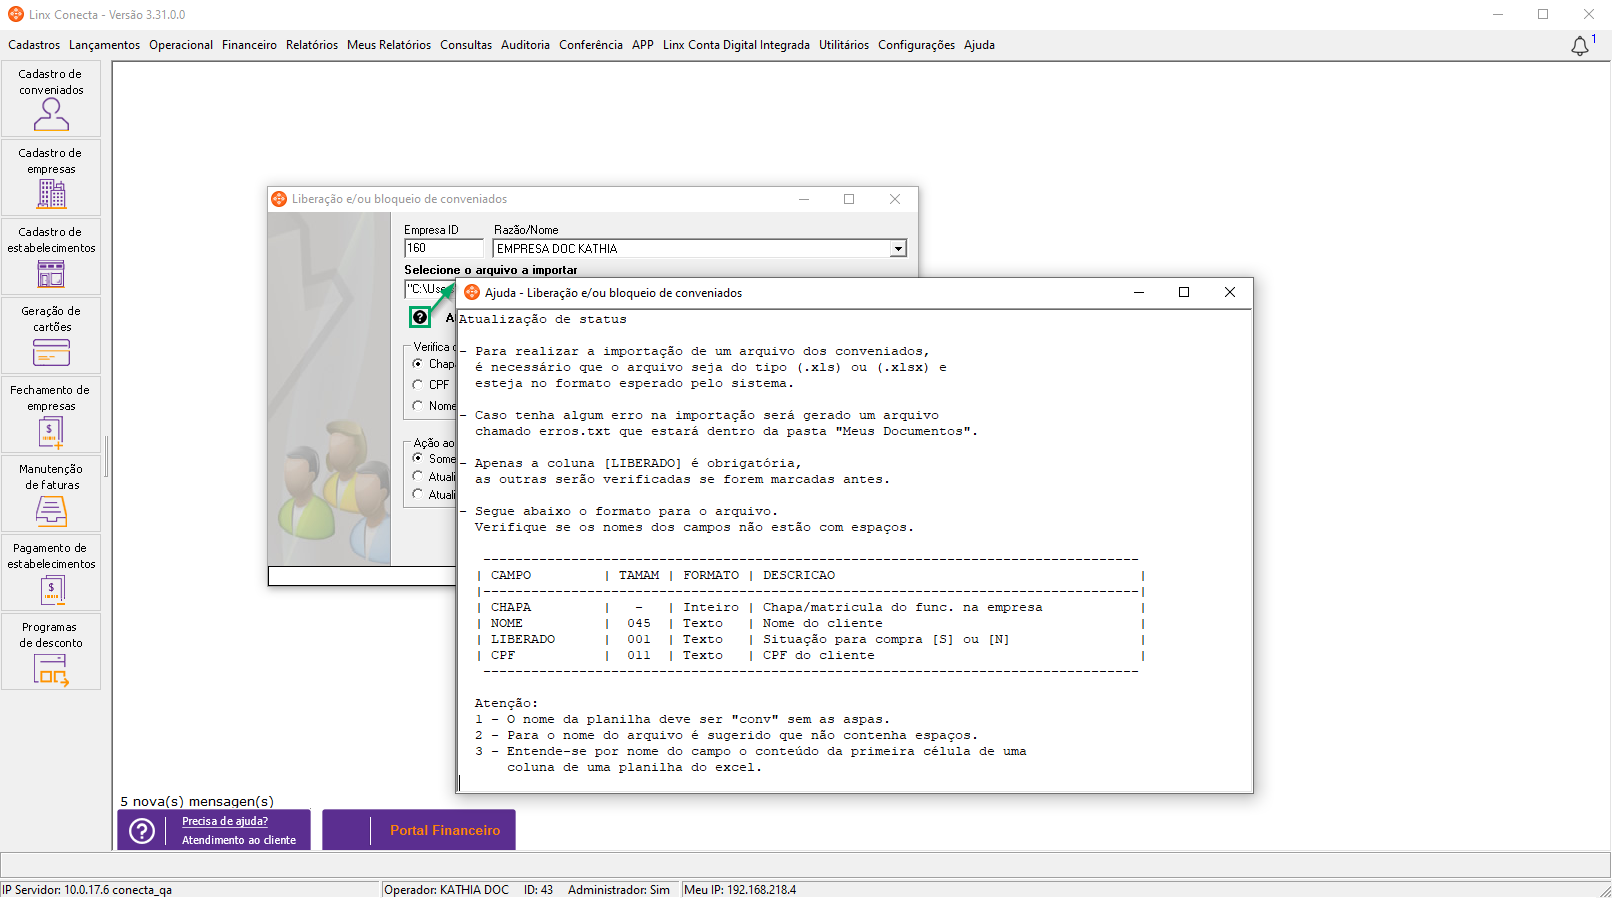Click the LIBERADO row in help table
The width and height of the screenshot is (1612, 898).
coord(810,639)
